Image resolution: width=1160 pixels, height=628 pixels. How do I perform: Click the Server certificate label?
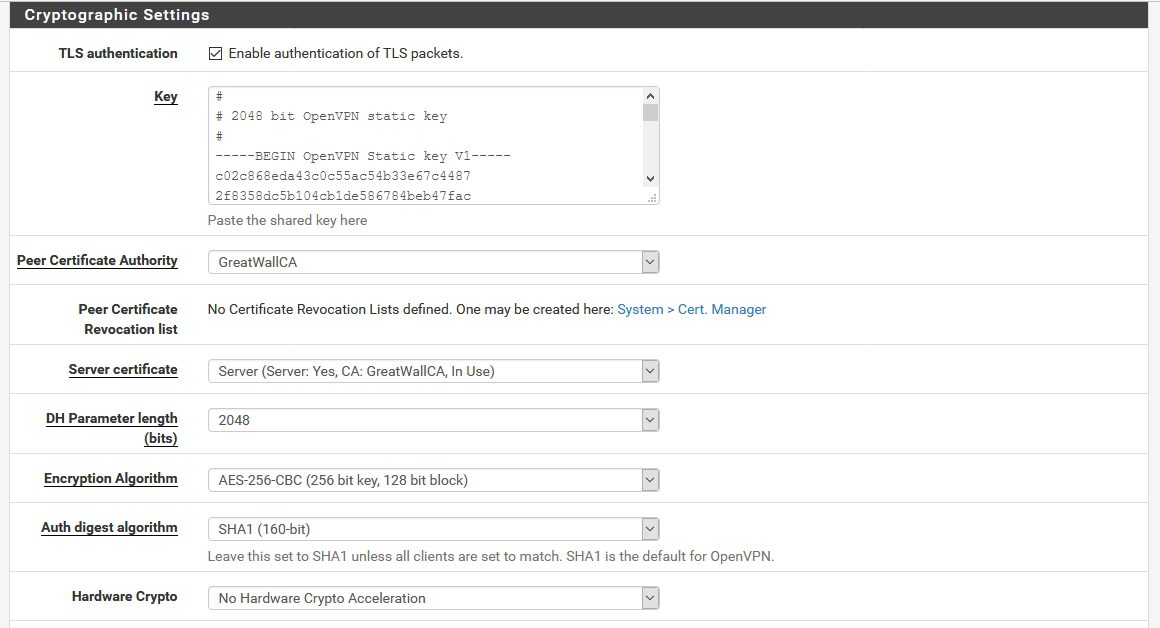pyautogui.click(x=123, y=369)
